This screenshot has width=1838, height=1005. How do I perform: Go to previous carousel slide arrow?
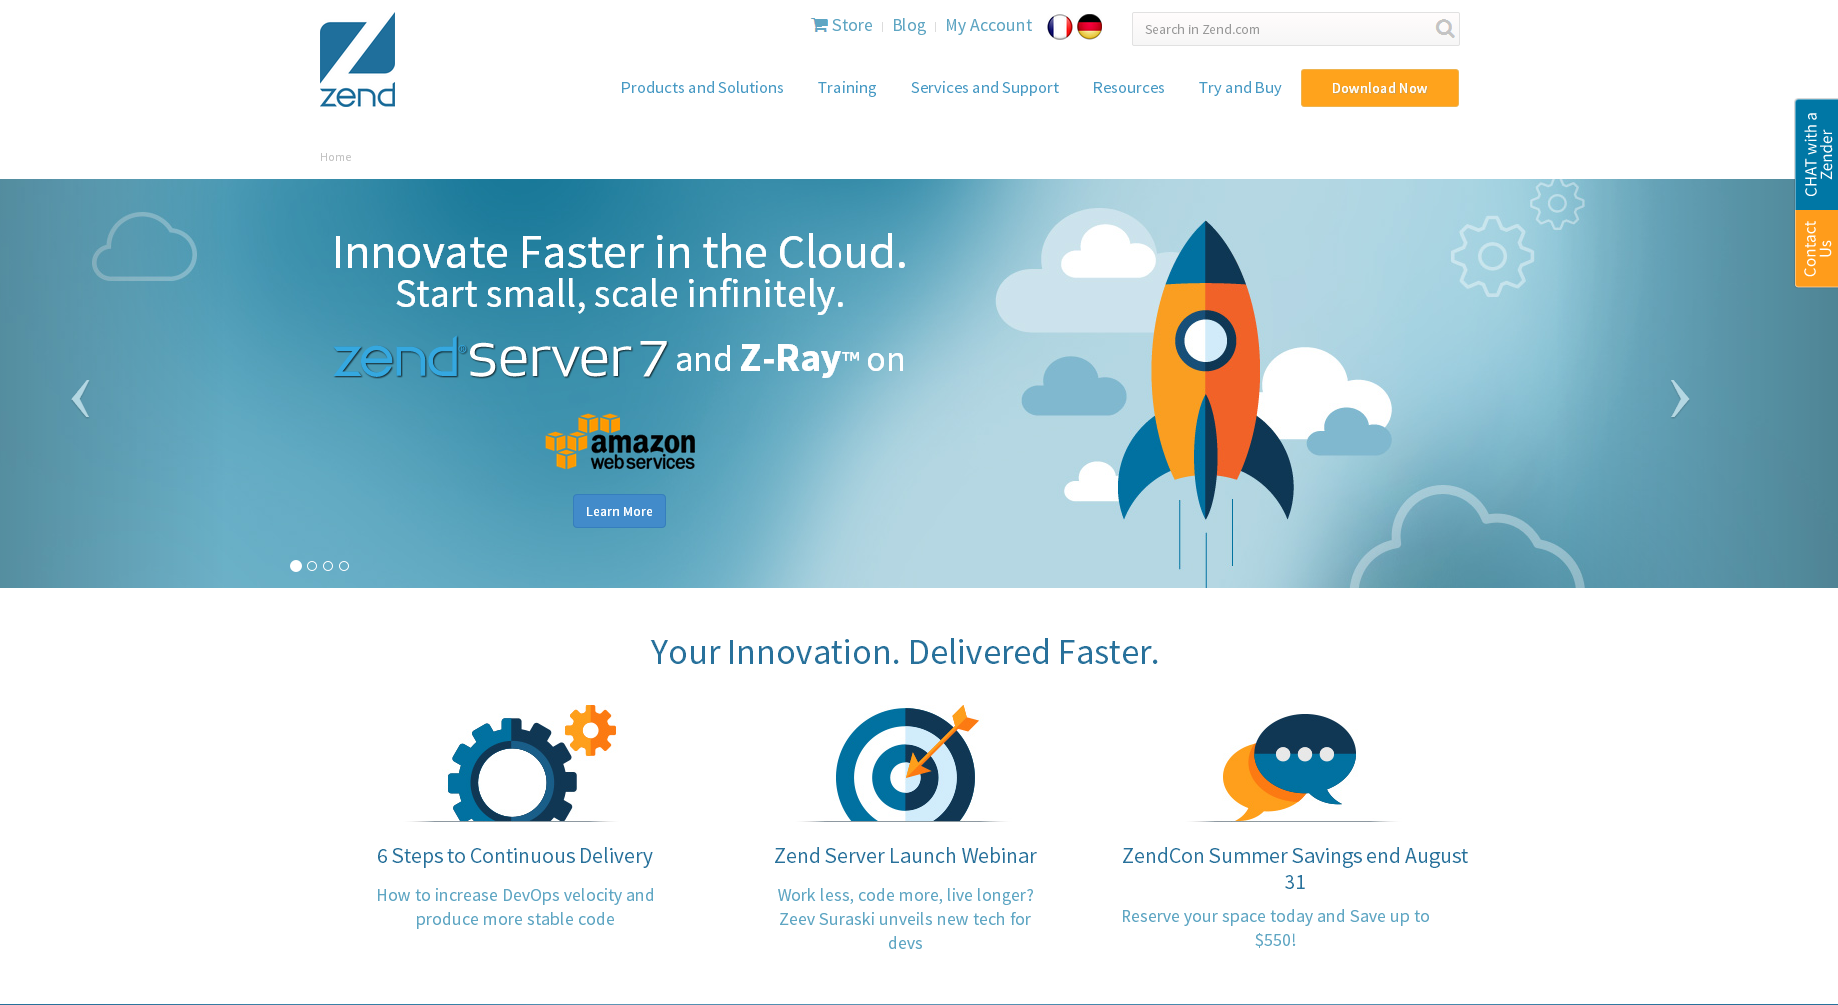click(81, 398)
